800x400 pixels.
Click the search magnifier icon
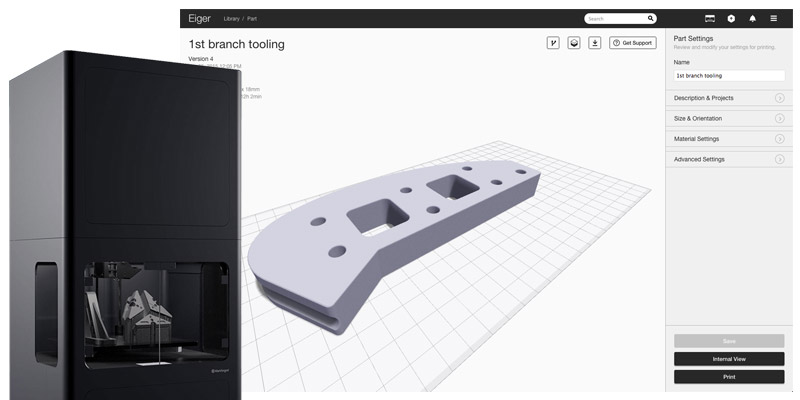pos(651,18)
